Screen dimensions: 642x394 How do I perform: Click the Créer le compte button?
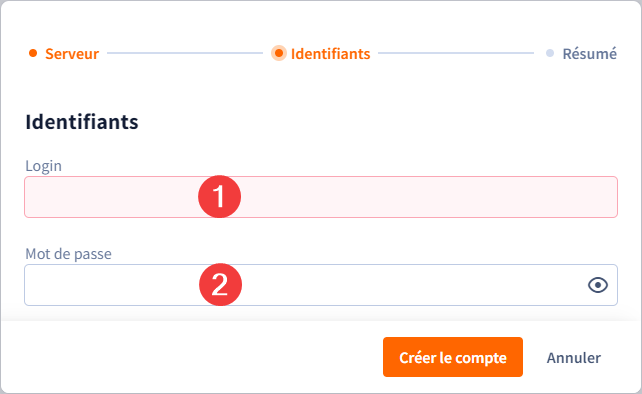click(453, 357)
